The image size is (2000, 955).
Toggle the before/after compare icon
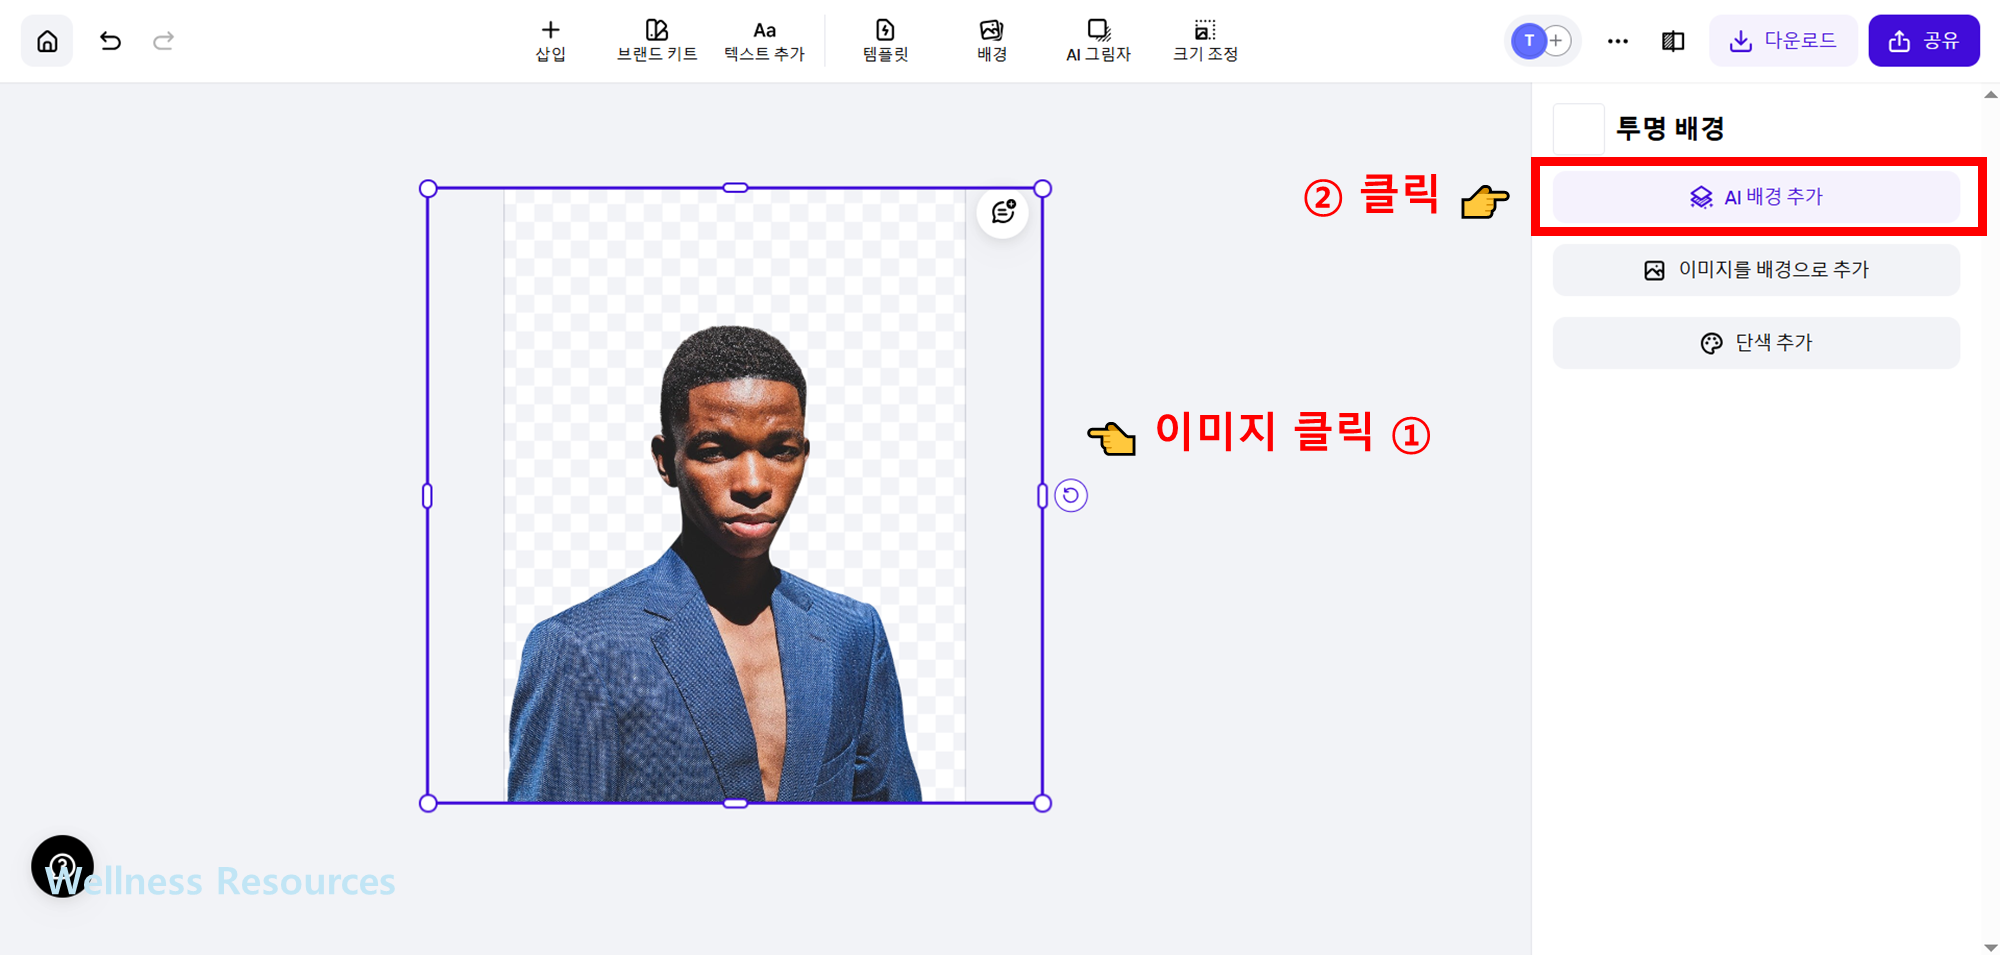pyautogui.click(x=1673, y=41)
